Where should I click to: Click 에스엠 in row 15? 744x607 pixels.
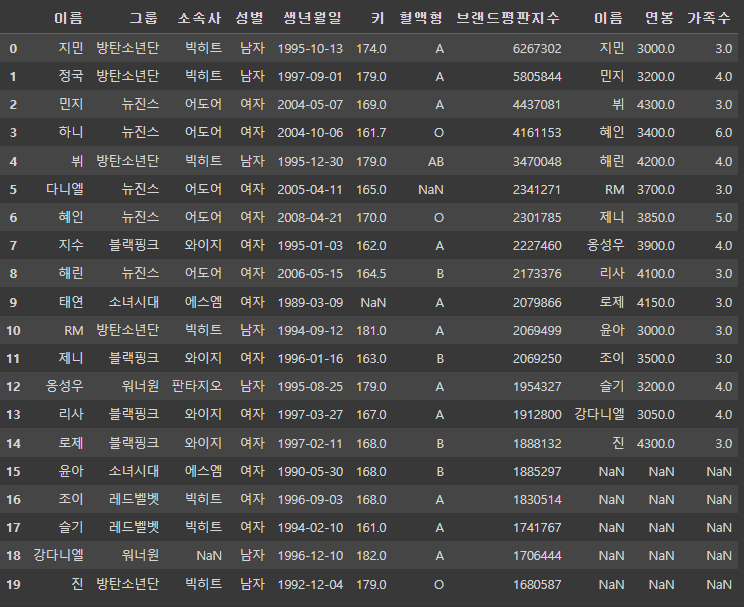[203, 471]
